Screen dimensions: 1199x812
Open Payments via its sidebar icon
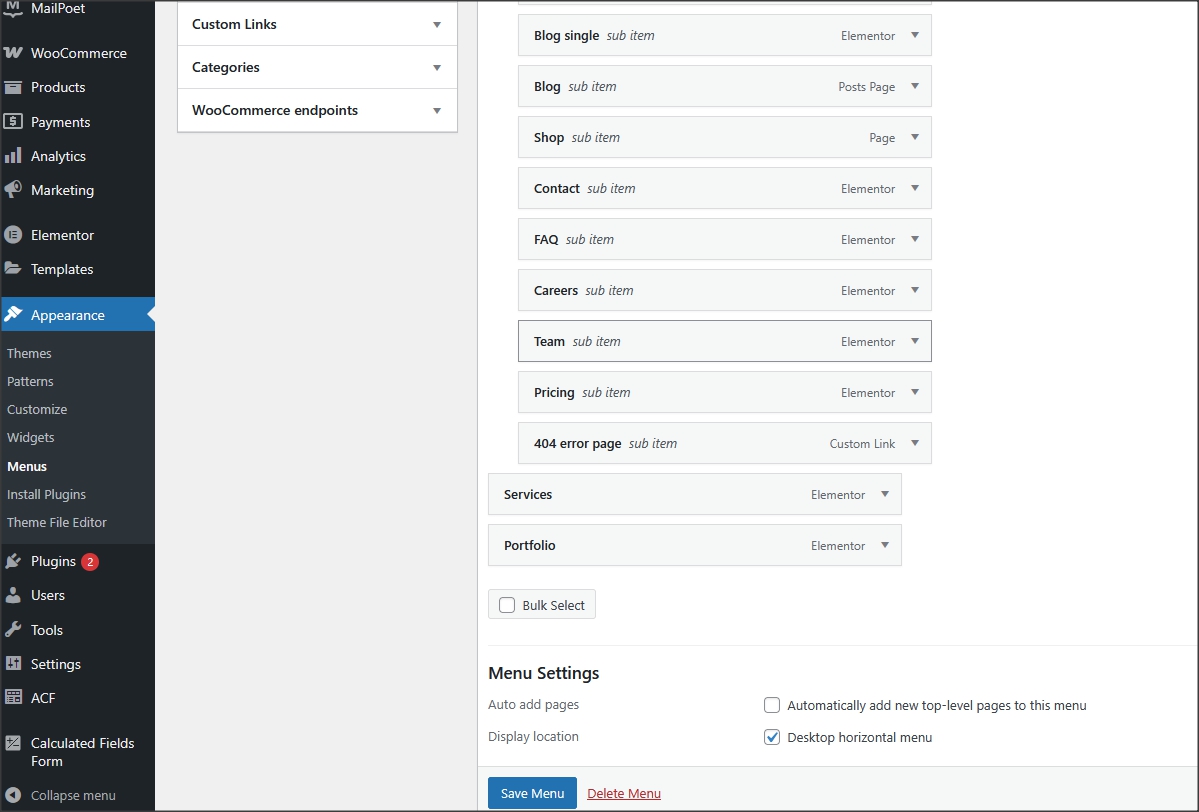tap(13, 122)
